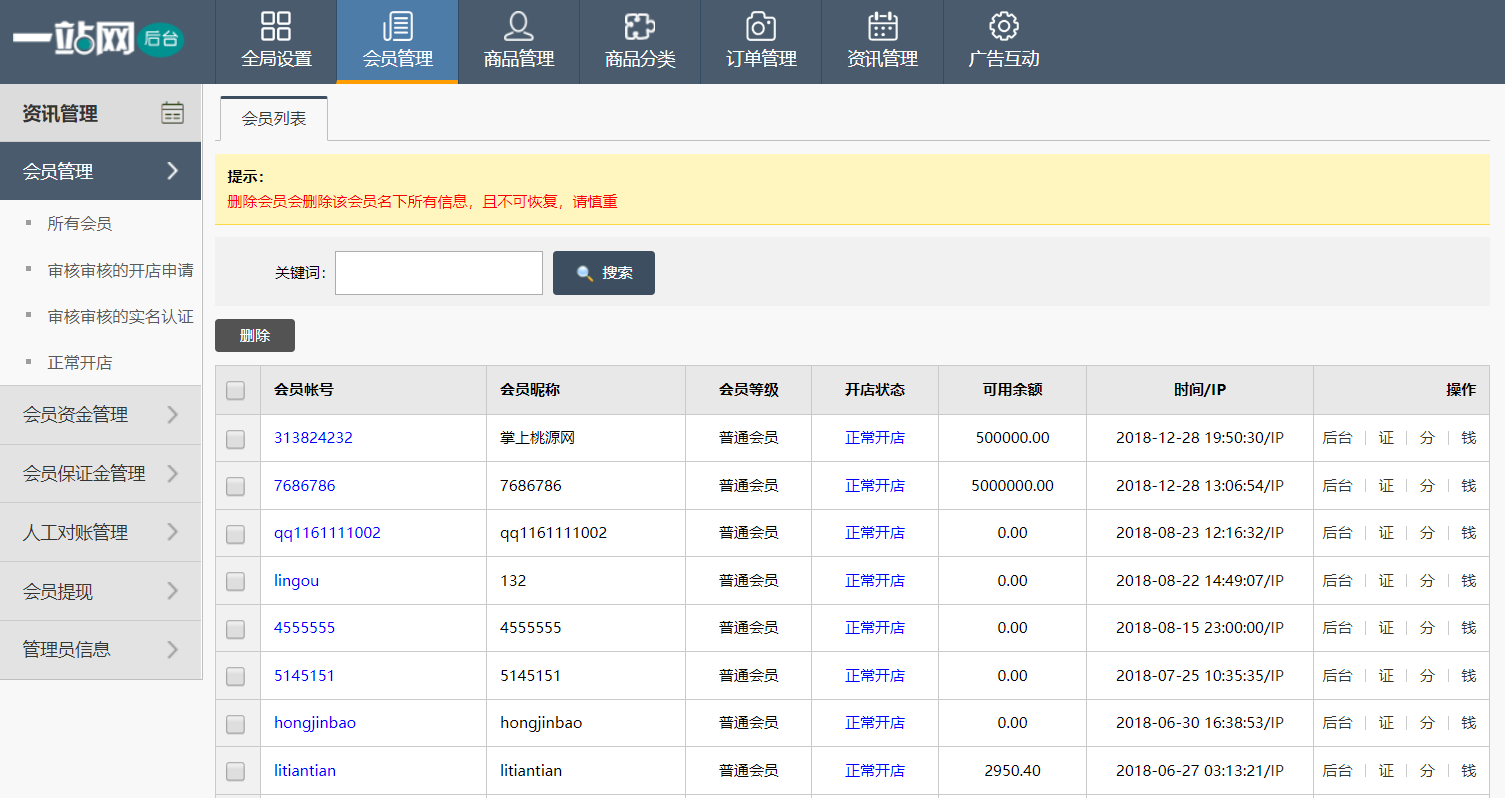Viewport: 1505px width, 798px height.
Task: Click the 商品管理 person icon
Action: [518, 26]
